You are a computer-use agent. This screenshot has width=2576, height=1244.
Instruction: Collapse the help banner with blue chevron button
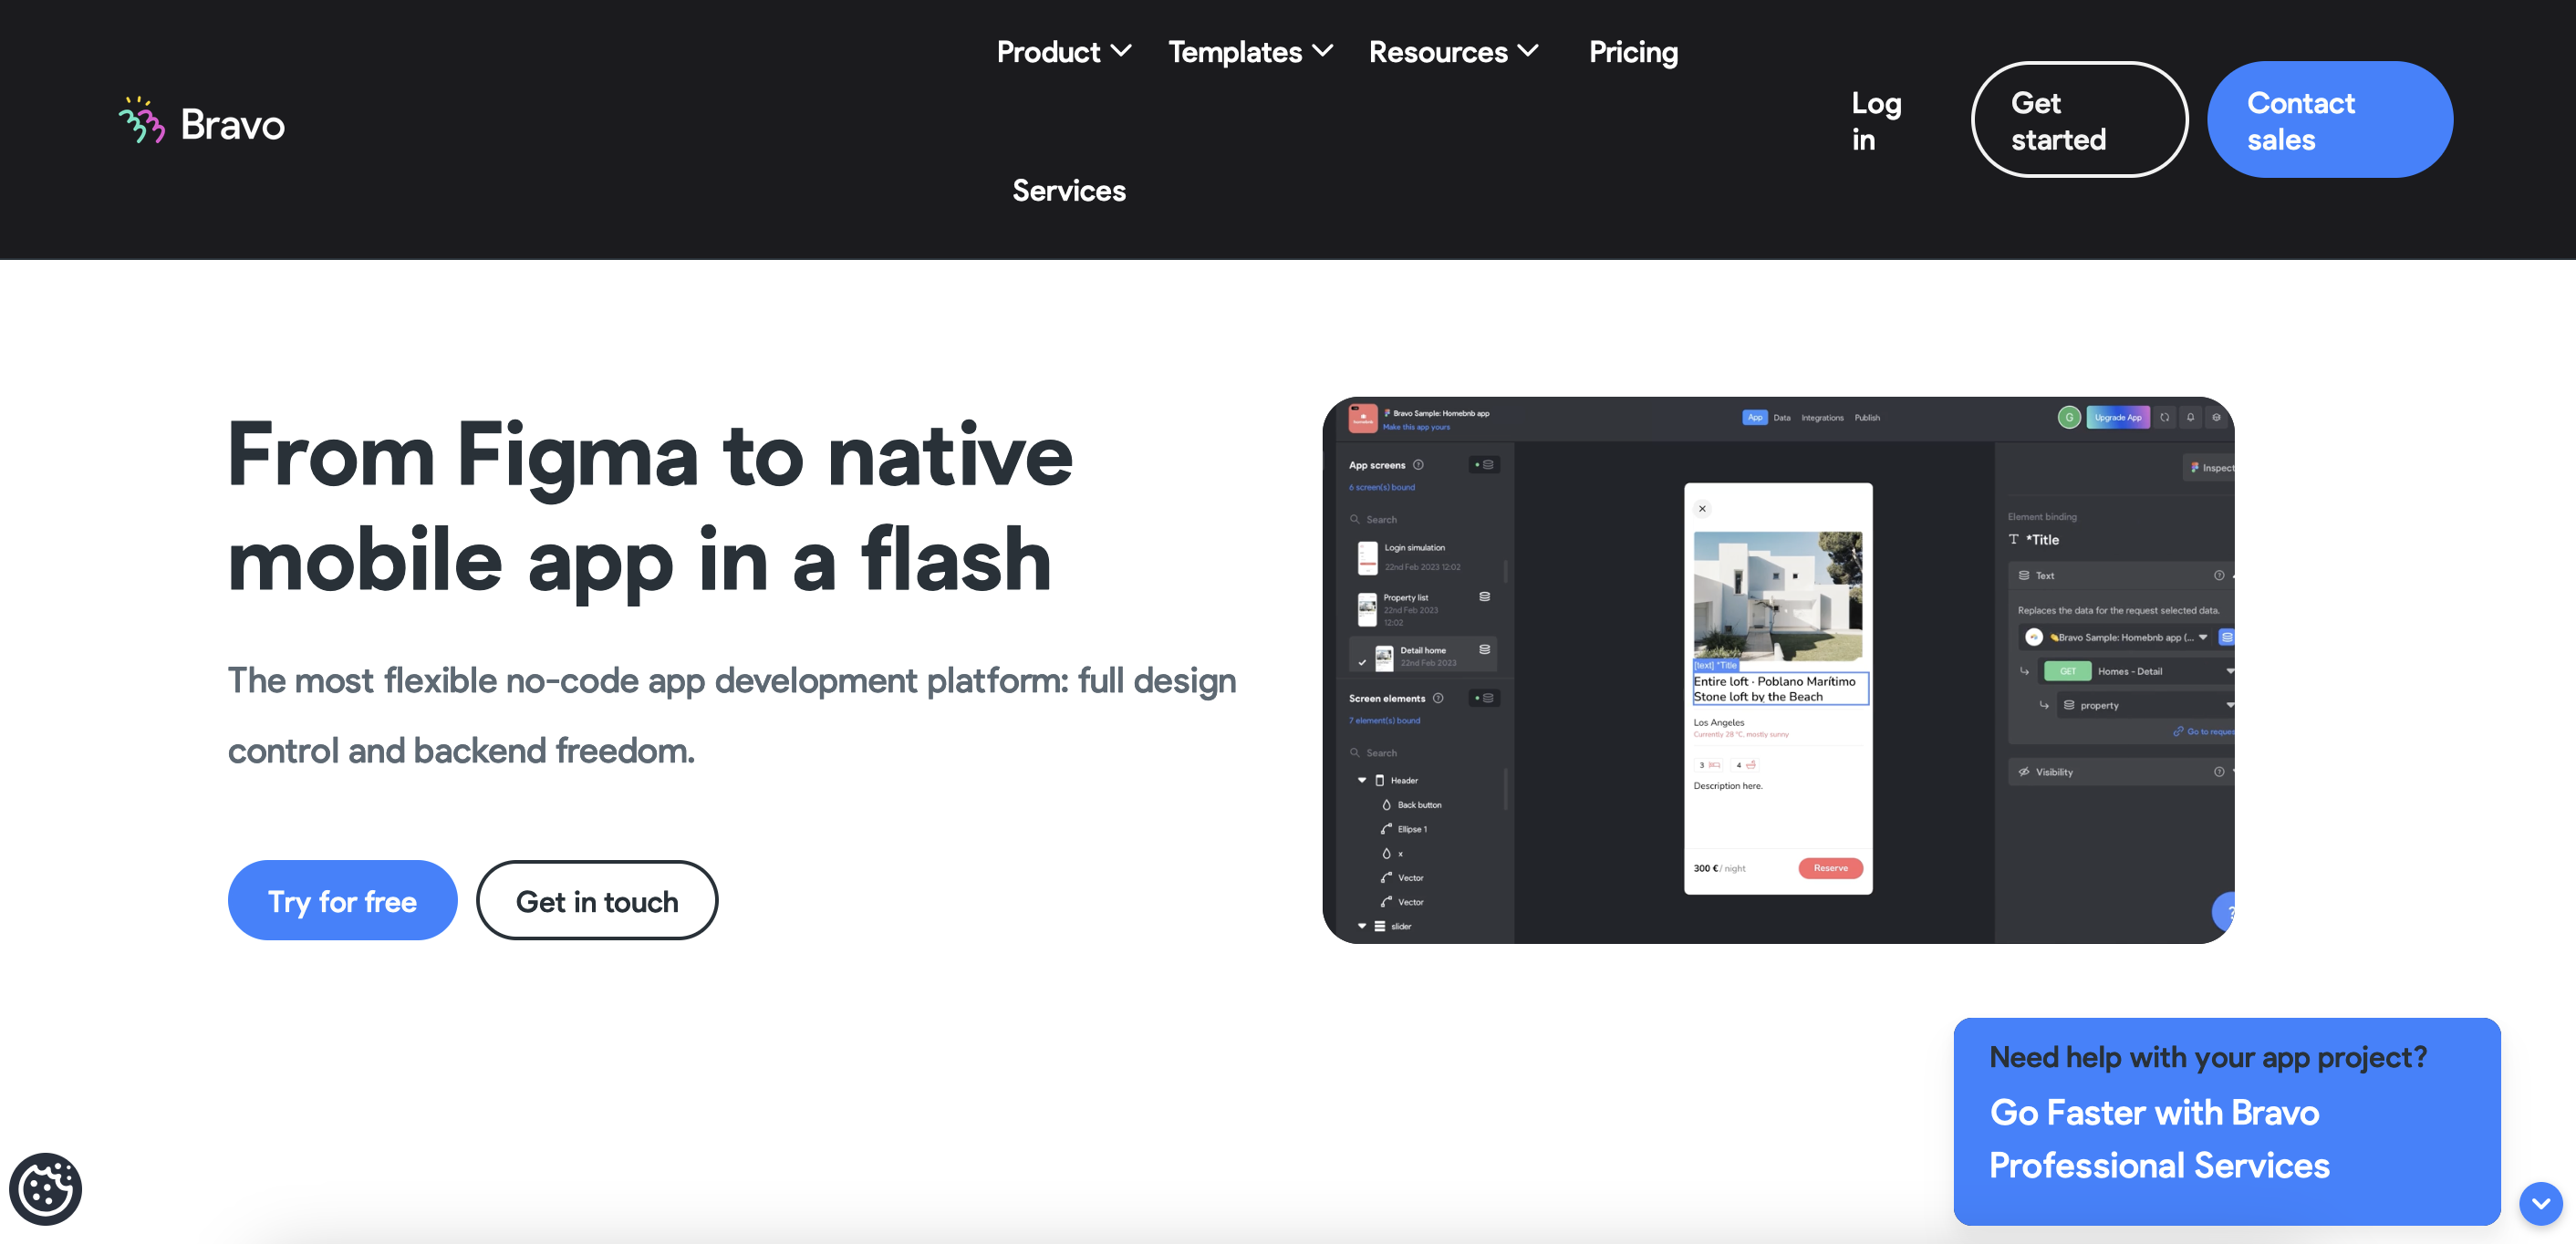coord(2540,1203)
